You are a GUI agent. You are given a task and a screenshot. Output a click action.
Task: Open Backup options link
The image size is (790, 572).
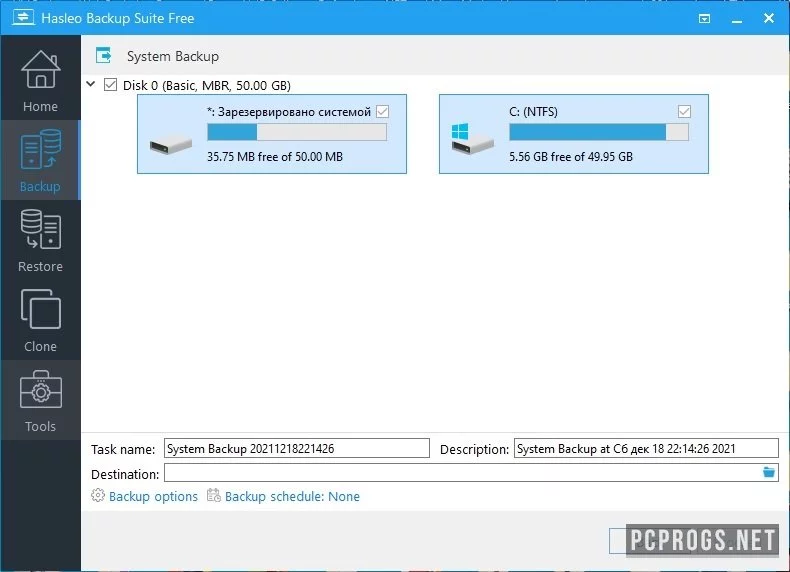153,496
